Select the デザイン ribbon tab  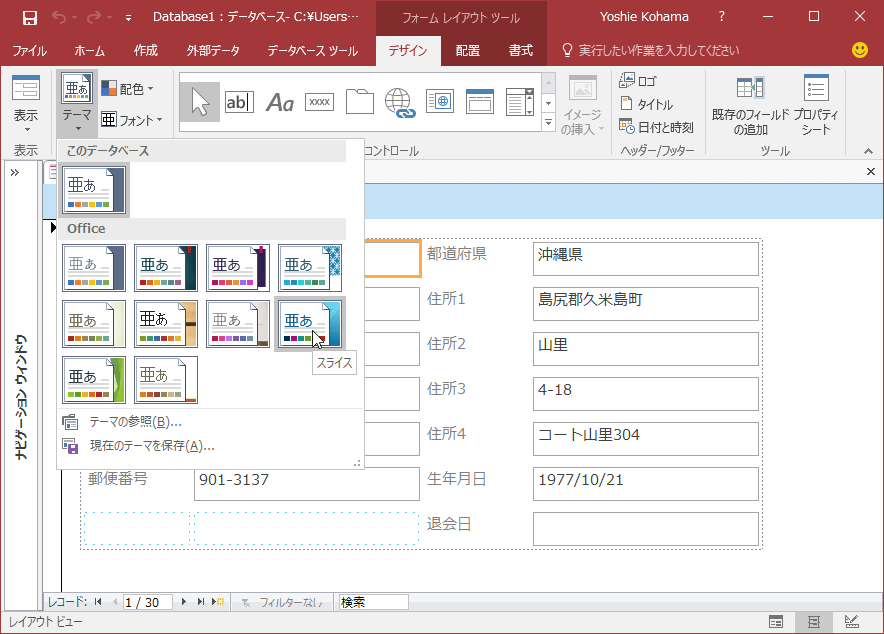408,51
